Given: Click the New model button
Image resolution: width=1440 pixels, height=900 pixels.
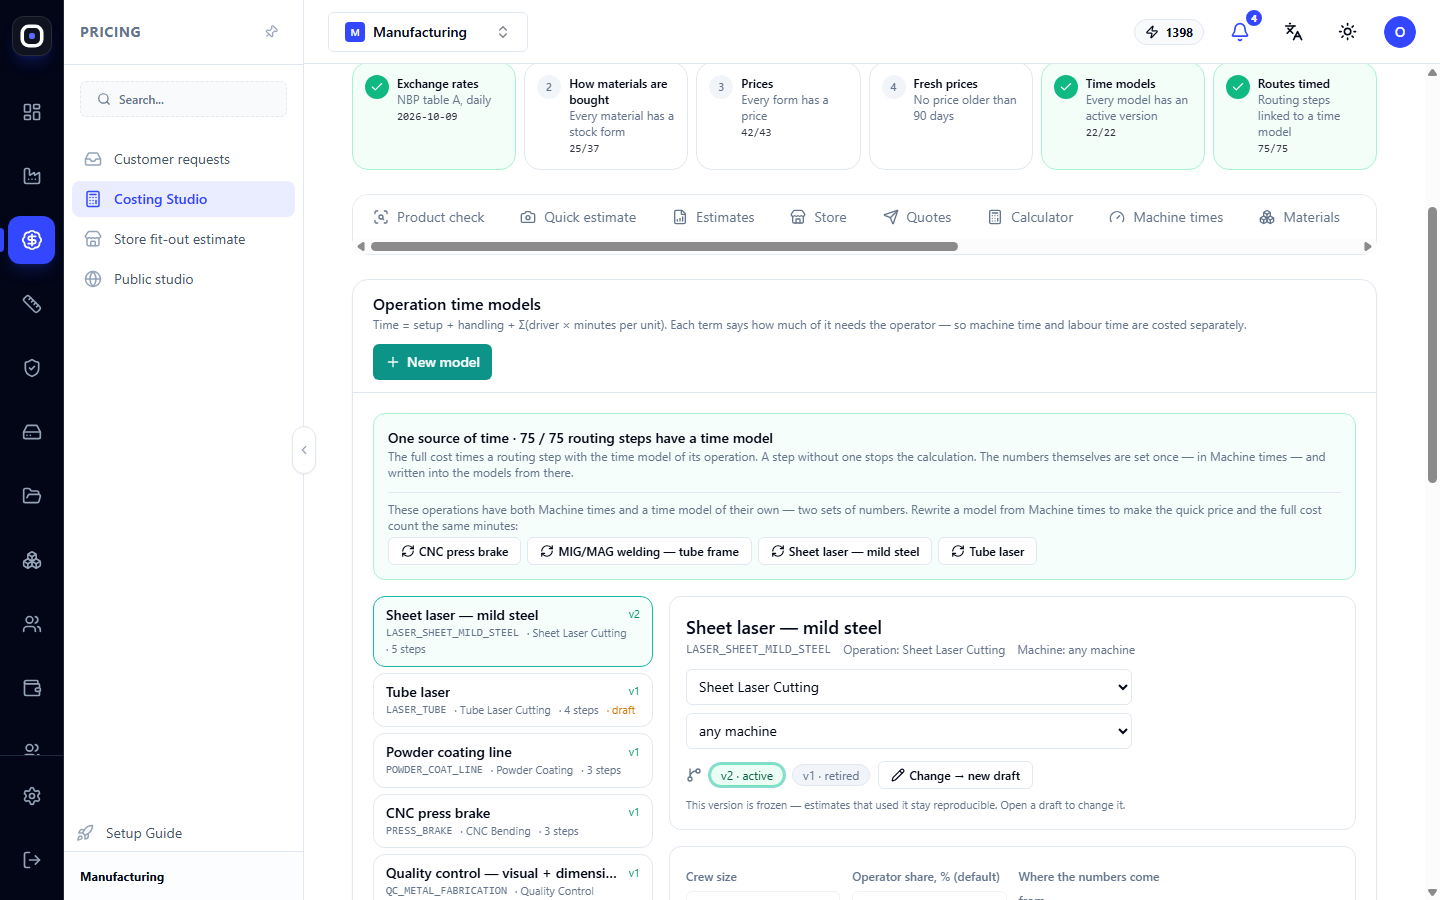Looking at the screenshot, I should [x=432, y=362].
